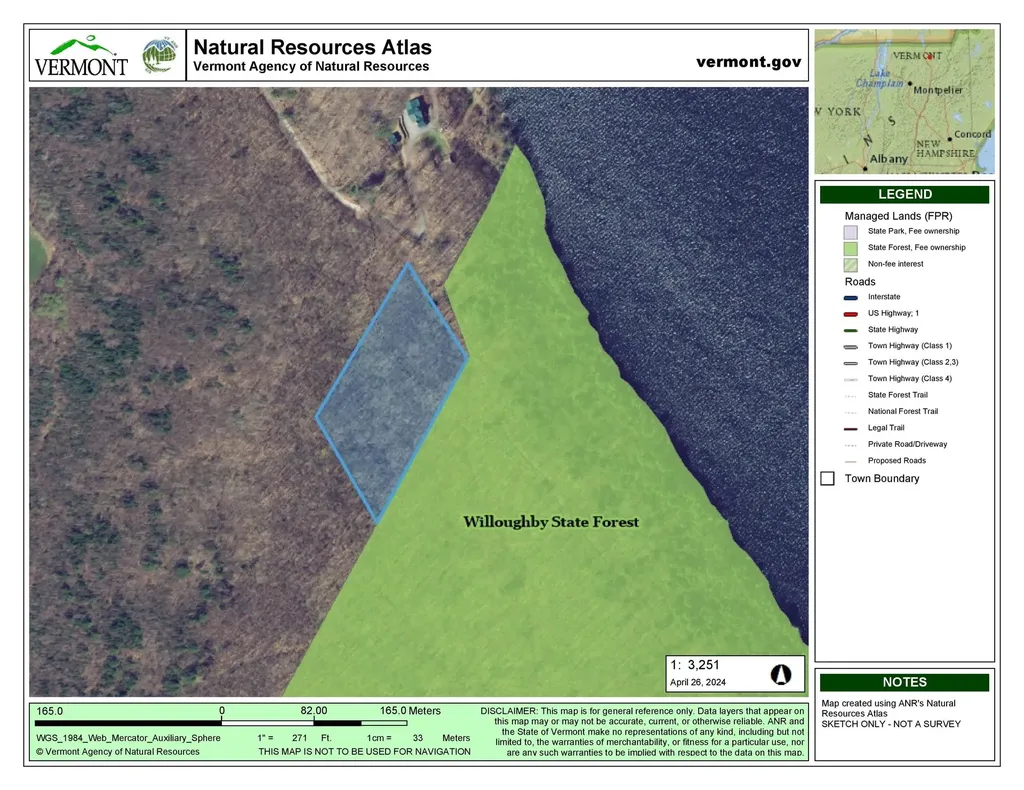Click the Legal Trail line symbol
The width and height of the screenshot is (1024, 790).
(x=850, y=428)
